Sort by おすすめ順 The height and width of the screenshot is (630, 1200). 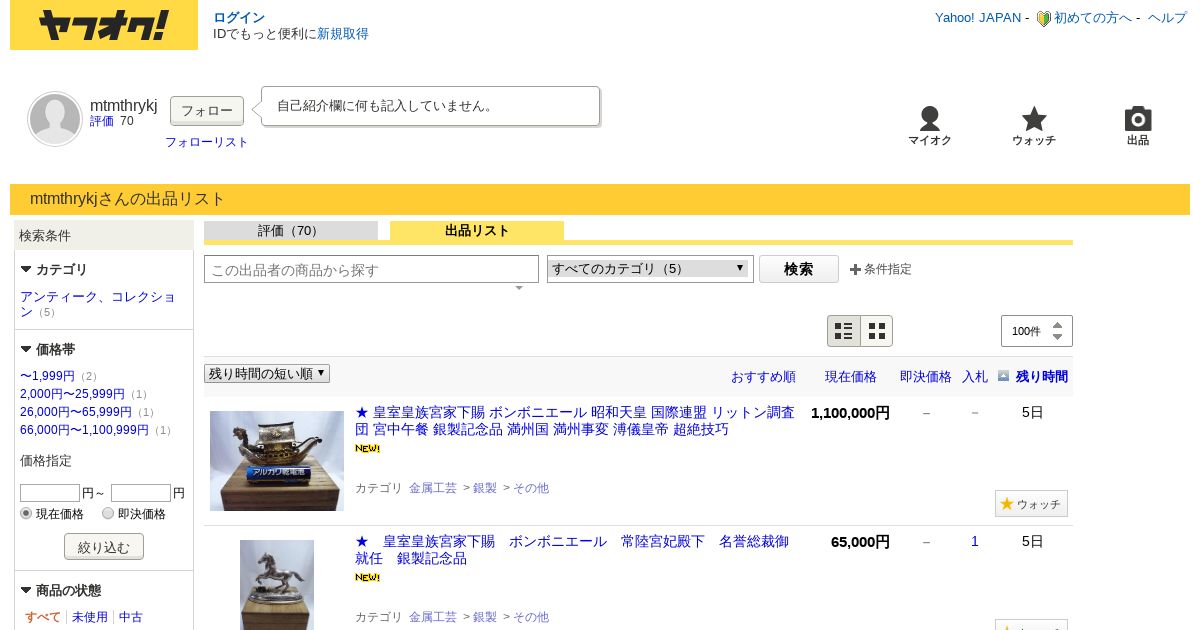(x=763, y=377)
